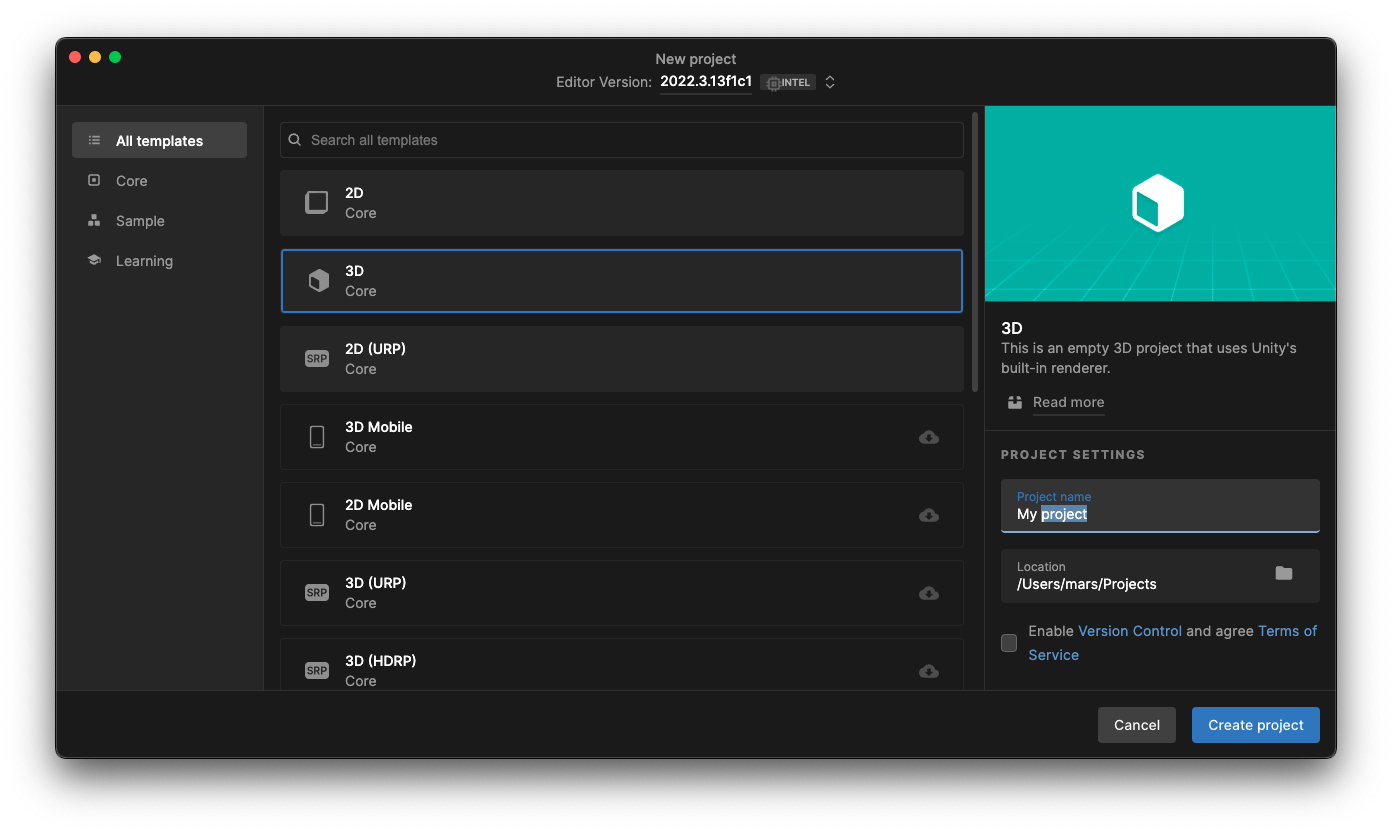Click the SRP icon for 2D (URP)
1392x832 pixels.
tap(317, 359)
